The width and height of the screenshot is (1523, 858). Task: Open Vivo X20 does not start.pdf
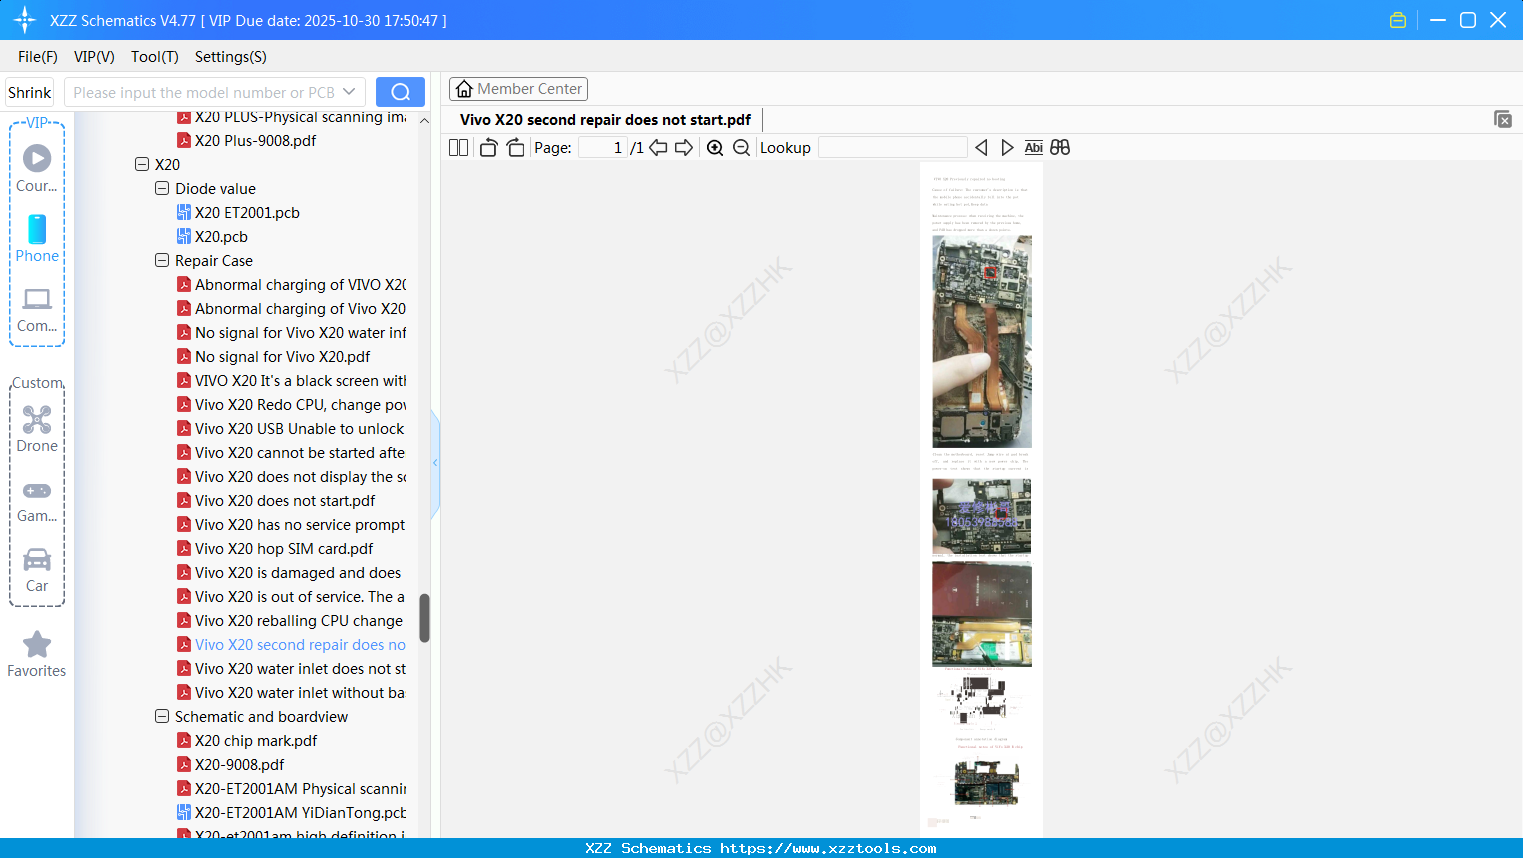click(x=285, y=501)
